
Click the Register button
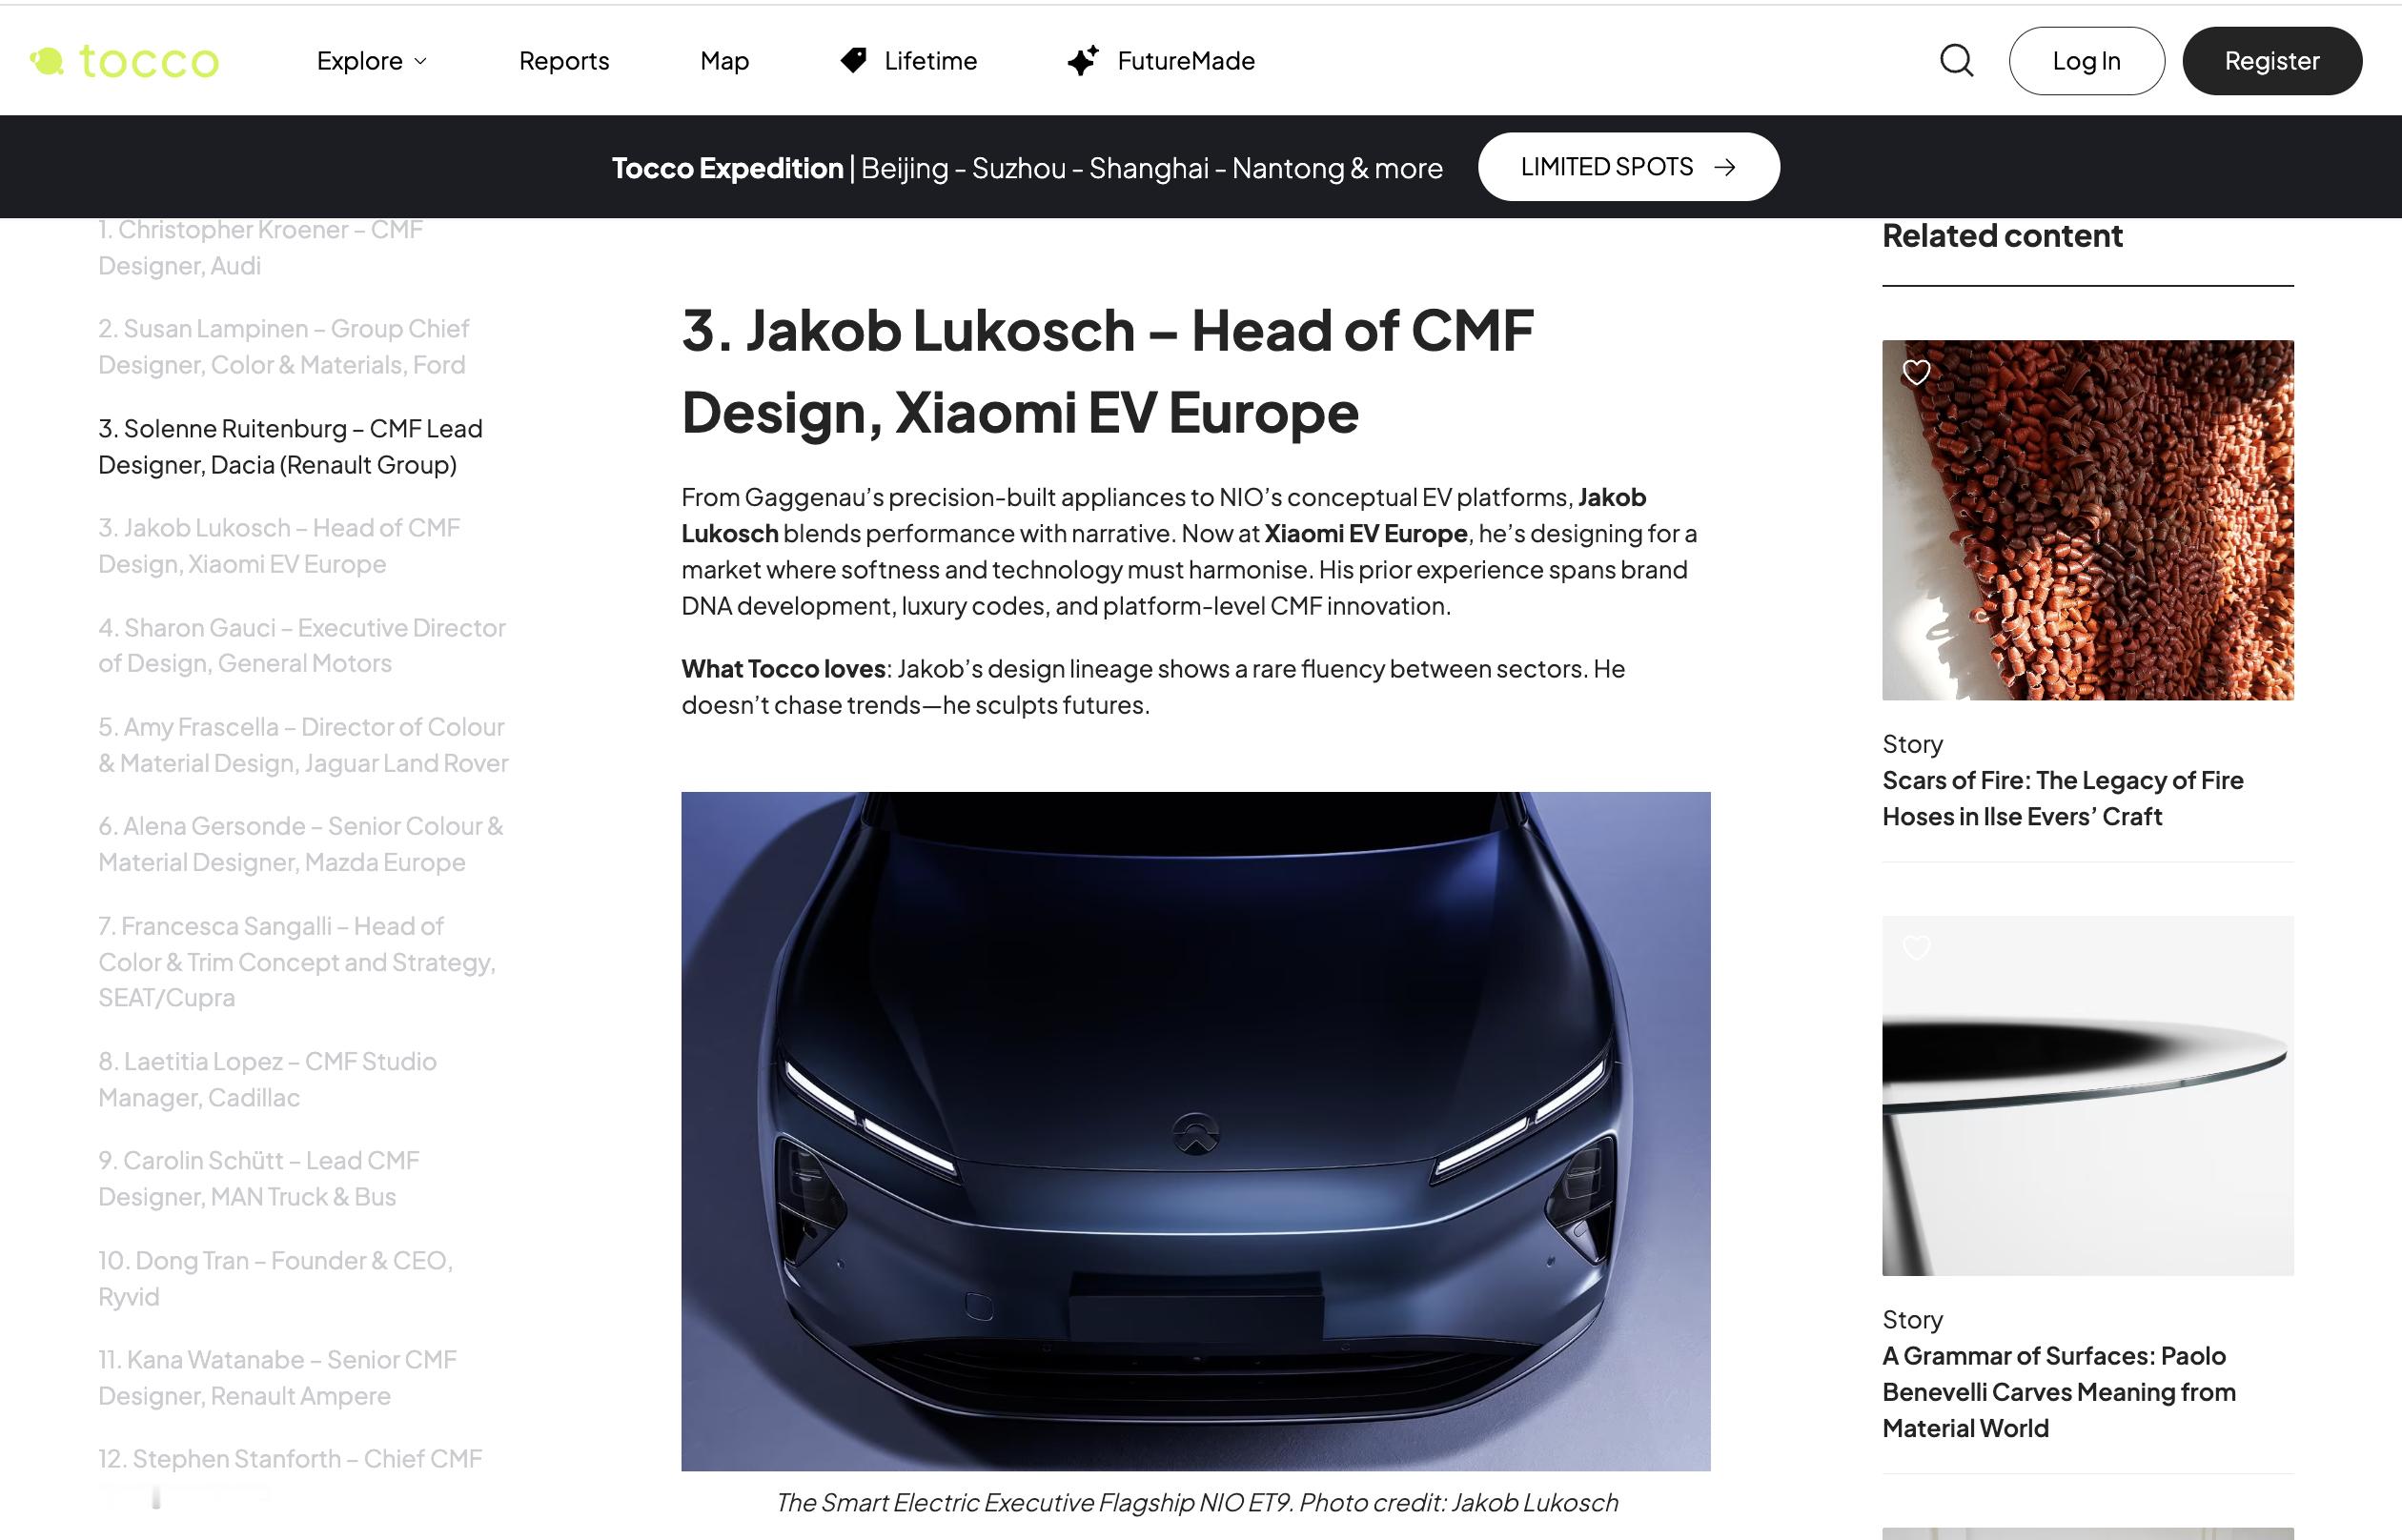pyautogui.click(x=2272, y=61)
